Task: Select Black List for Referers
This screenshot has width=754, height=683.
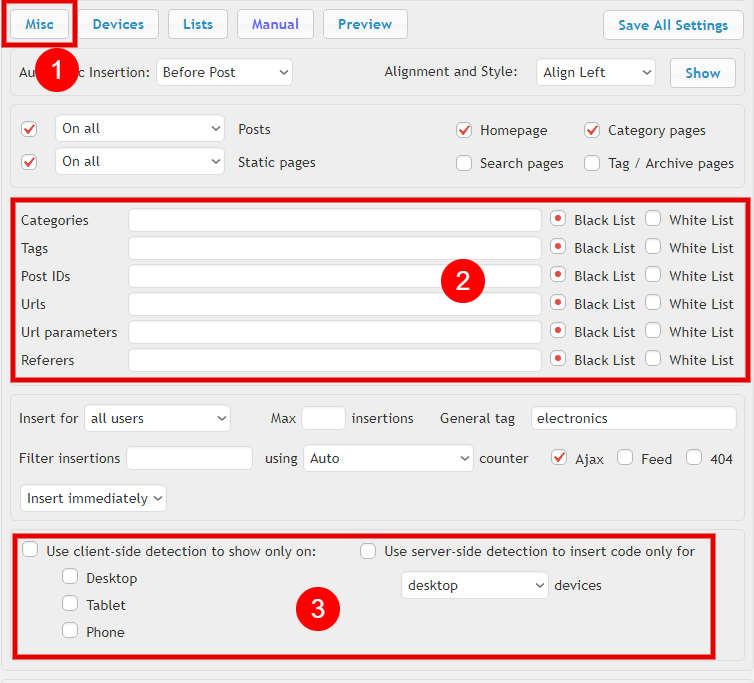Action: [x=558, y=358]
